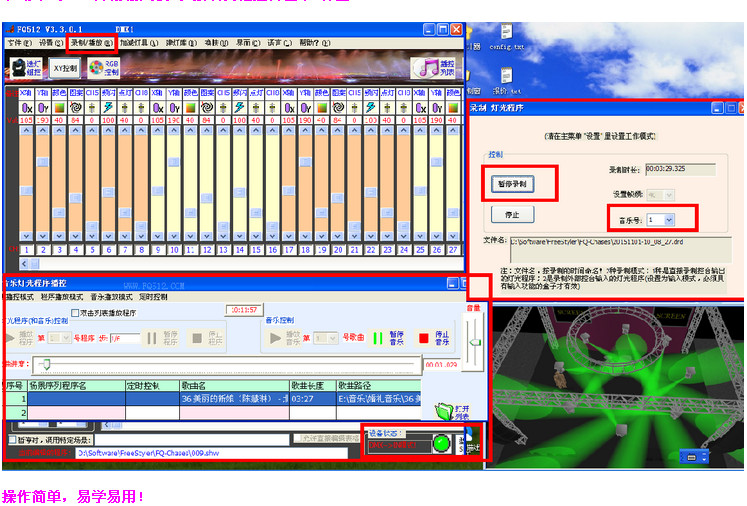Open the program number dropdown before 号程序

click(x=66, y=338)
